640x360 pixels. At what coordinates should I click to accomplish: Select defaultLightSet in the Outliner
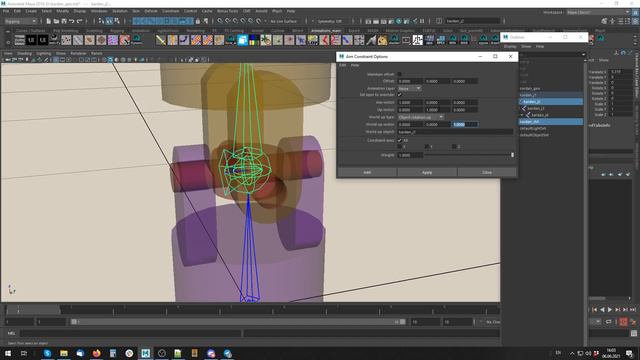(533, 128)
